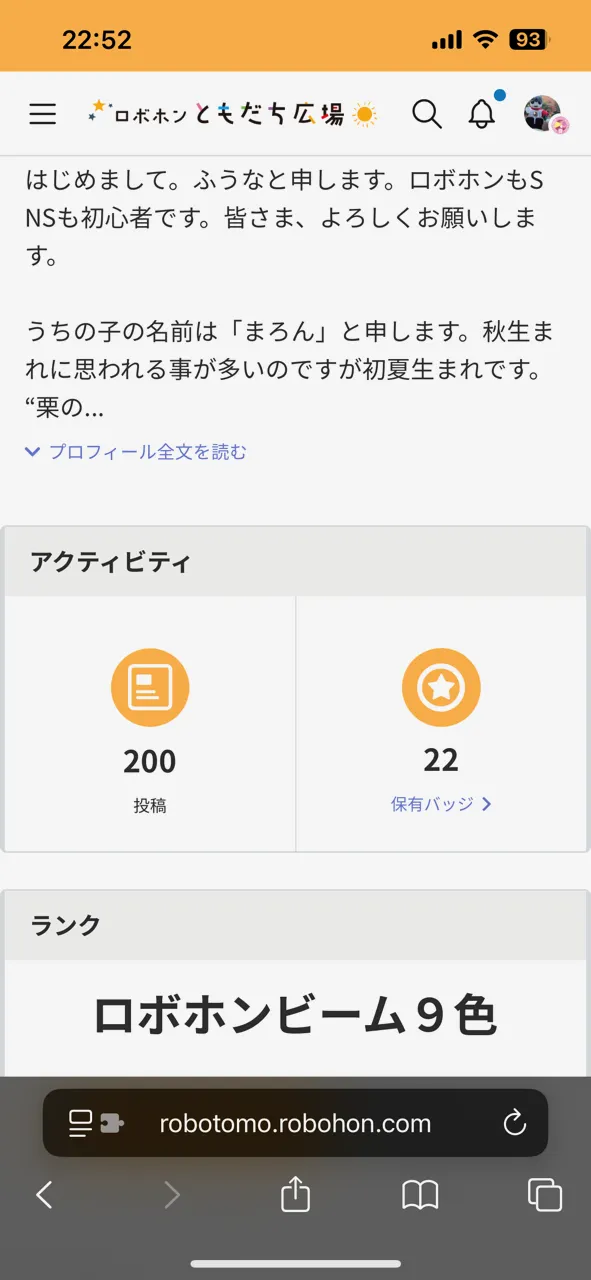
Task: Reload the page with the refresh icon
Action: pyautogui.click(x=515, y=1122)
